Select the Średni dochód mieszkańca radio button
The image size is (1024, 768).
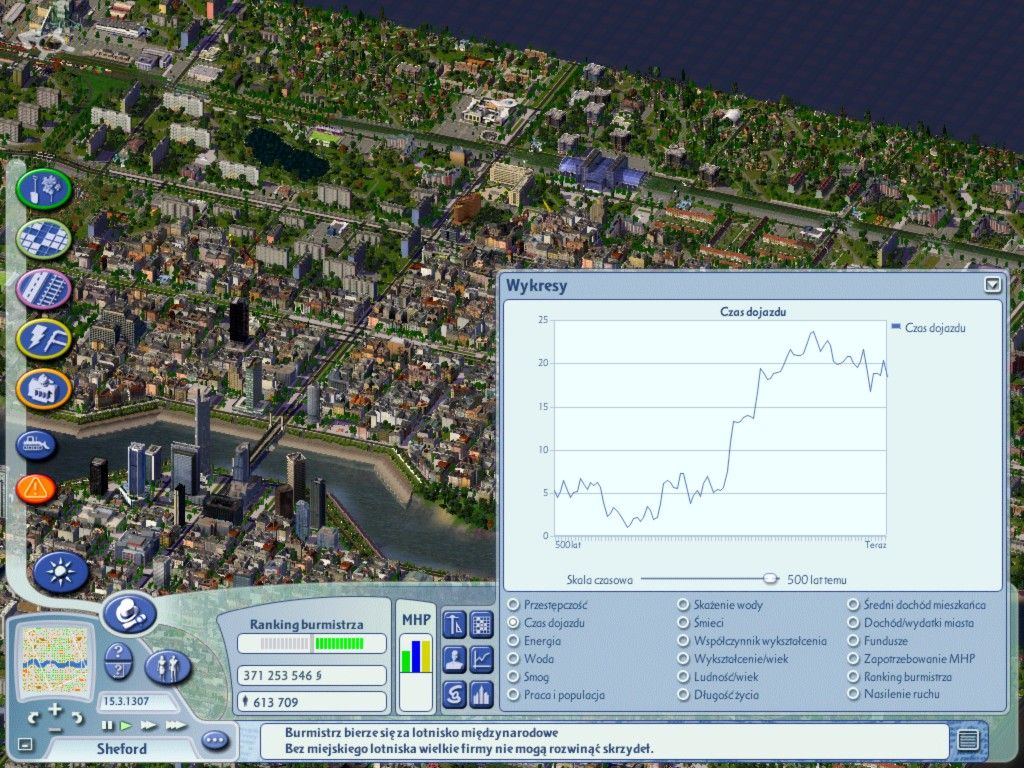(853, 605)
